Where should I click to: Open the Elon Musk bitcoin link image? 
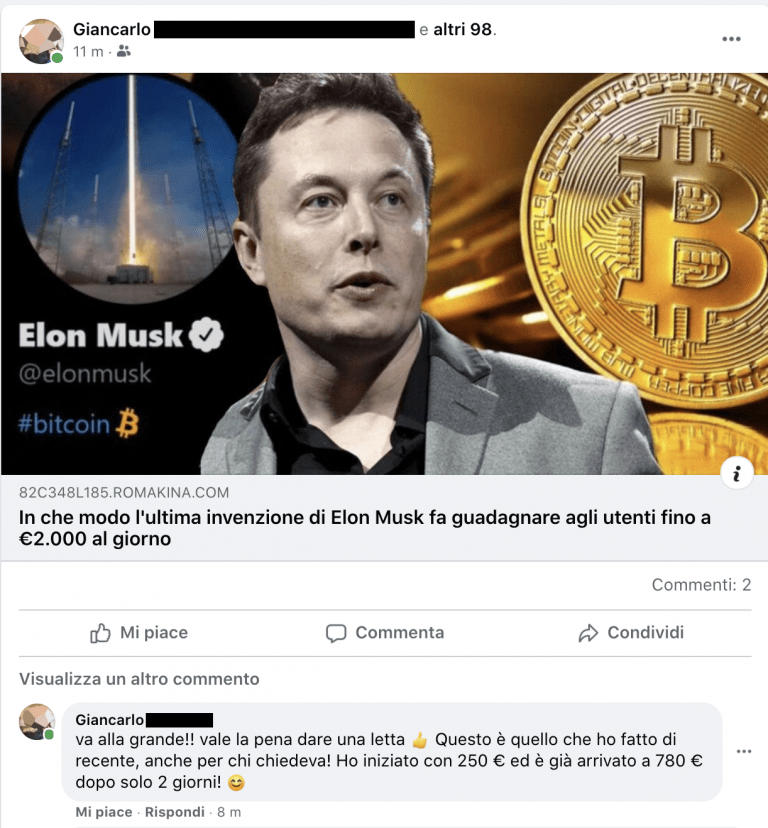click(x=384, y=274)
